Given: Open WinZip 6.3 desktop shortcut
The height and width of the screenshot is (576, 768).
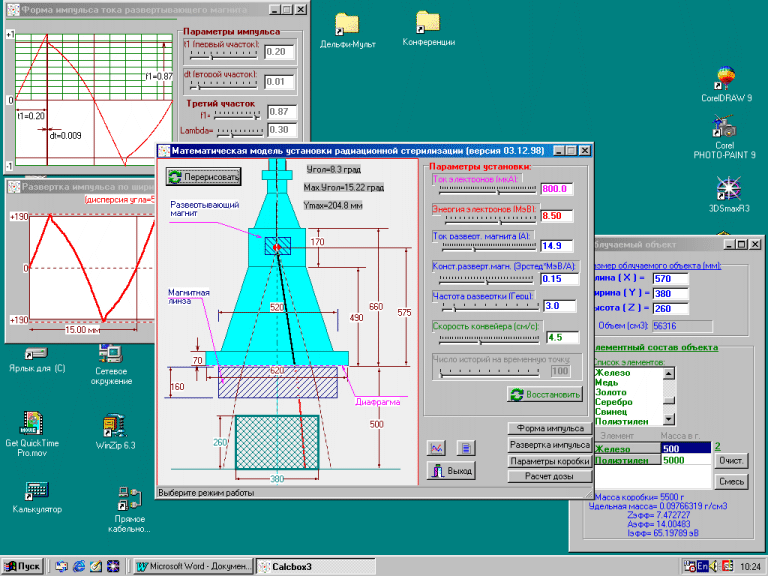Looking at the screenshot, I should point(115,423).
